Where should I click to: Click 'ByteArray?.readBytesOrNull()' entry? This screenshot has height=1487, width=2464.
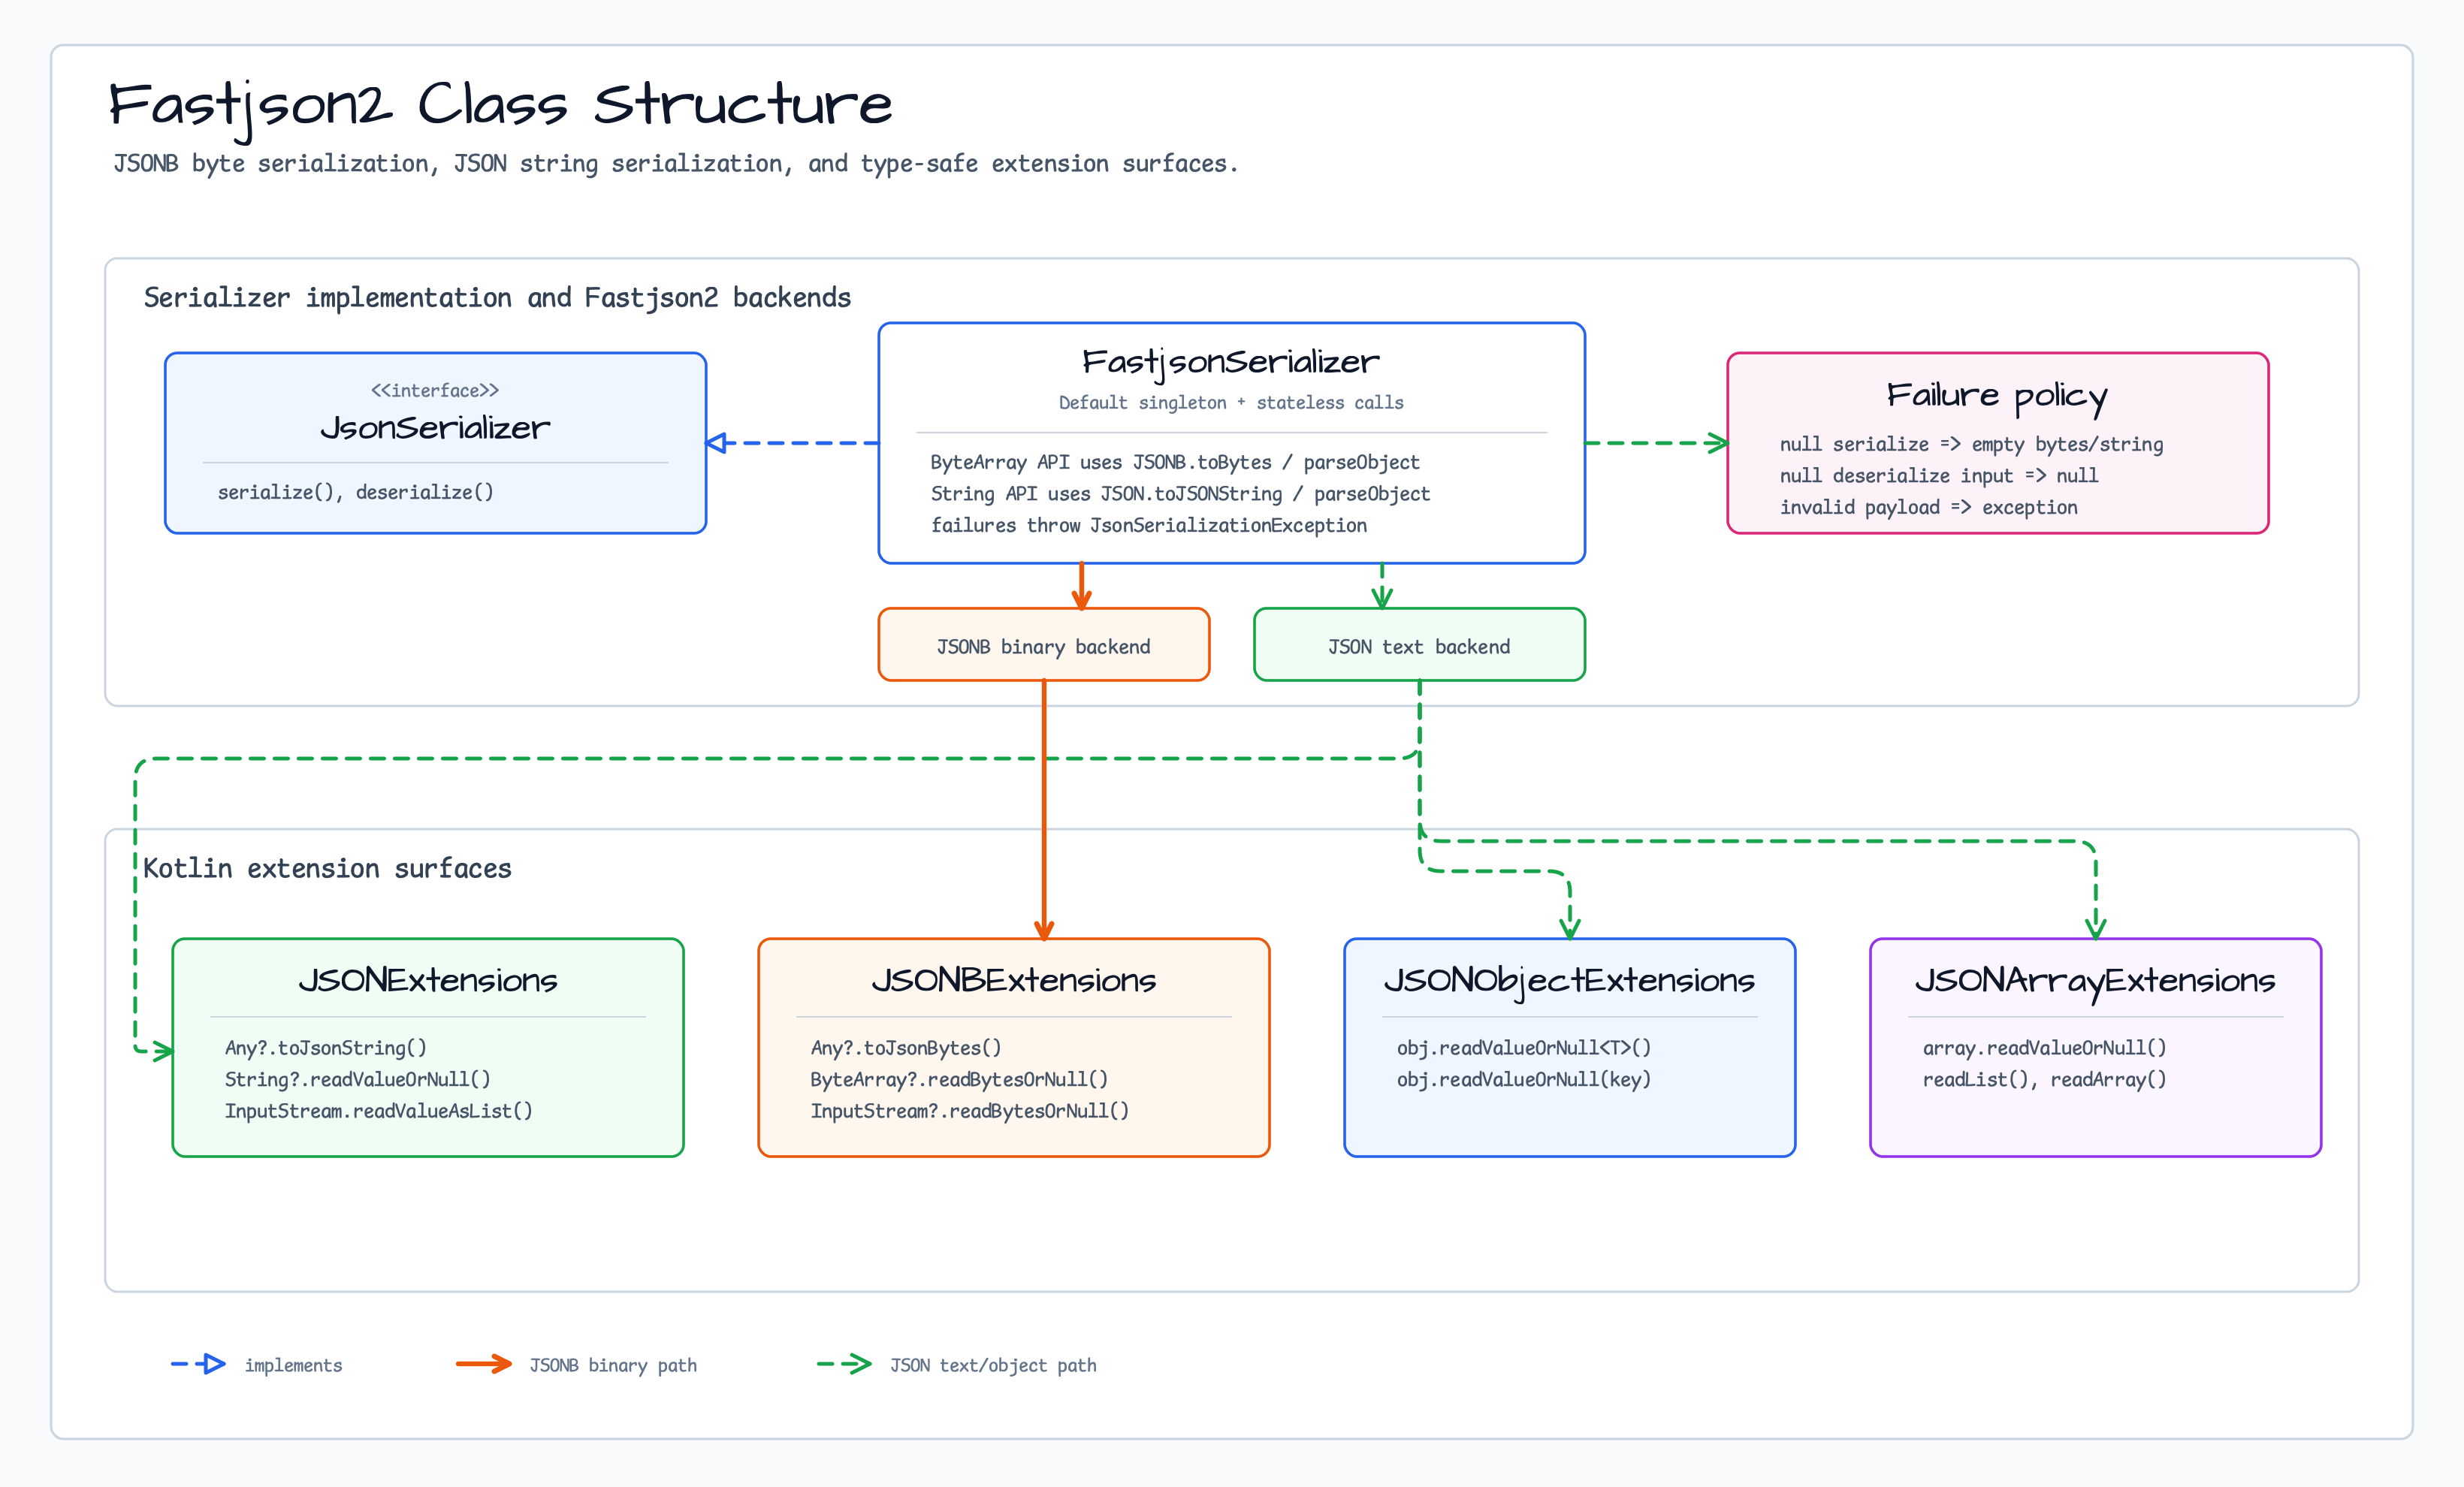(x=959, y=1080)
